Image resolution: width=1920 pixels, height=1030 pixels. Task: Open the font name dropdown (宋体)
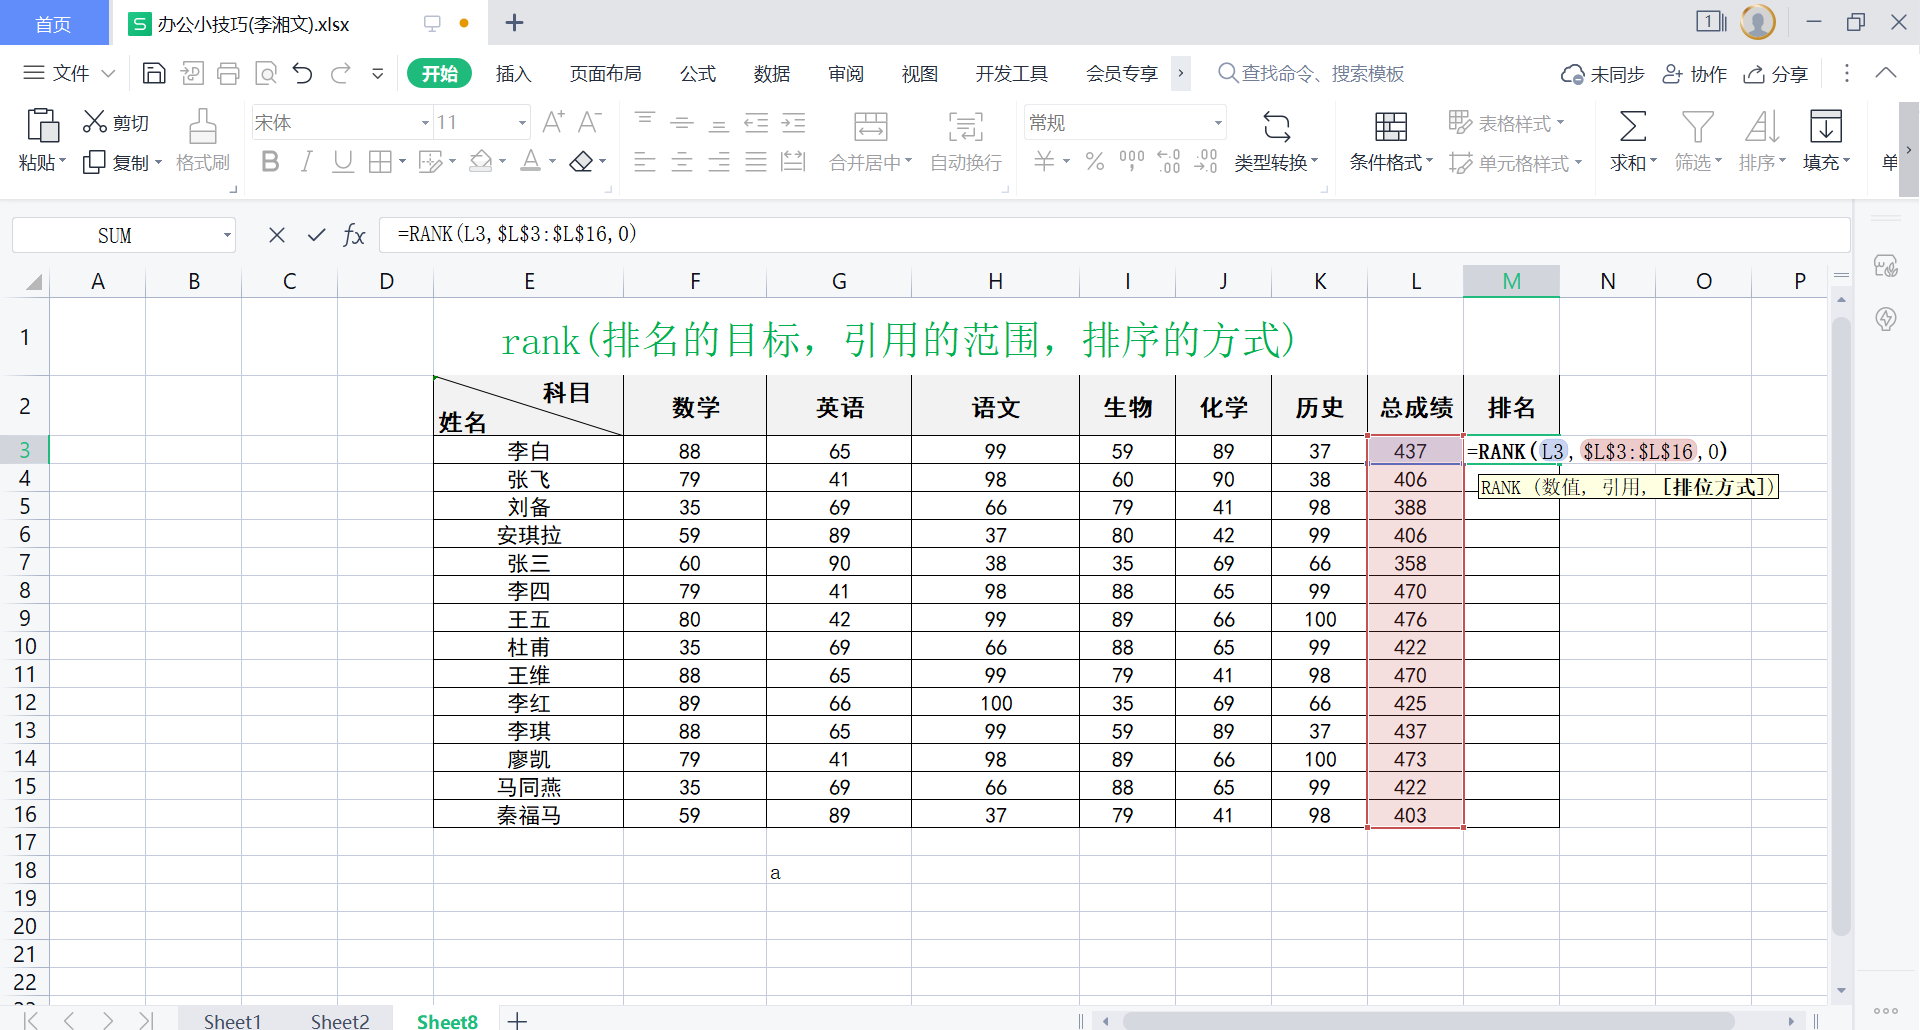(425, 123)
